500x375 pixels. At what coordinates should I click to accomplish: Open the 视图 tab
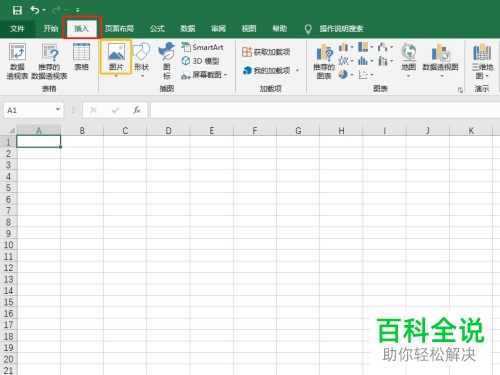tap(249, 29)
